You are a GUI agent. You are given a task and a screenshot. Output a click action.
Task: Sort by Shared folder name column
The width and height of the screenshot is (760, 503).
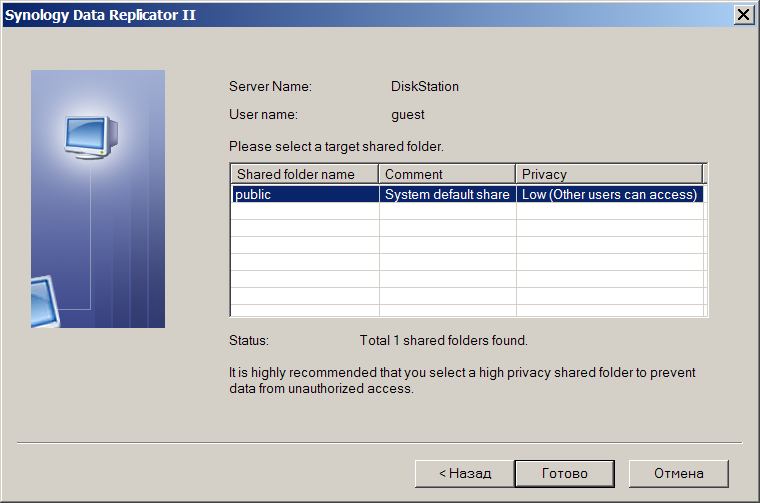pyautogui.click(x=304, y=174)
